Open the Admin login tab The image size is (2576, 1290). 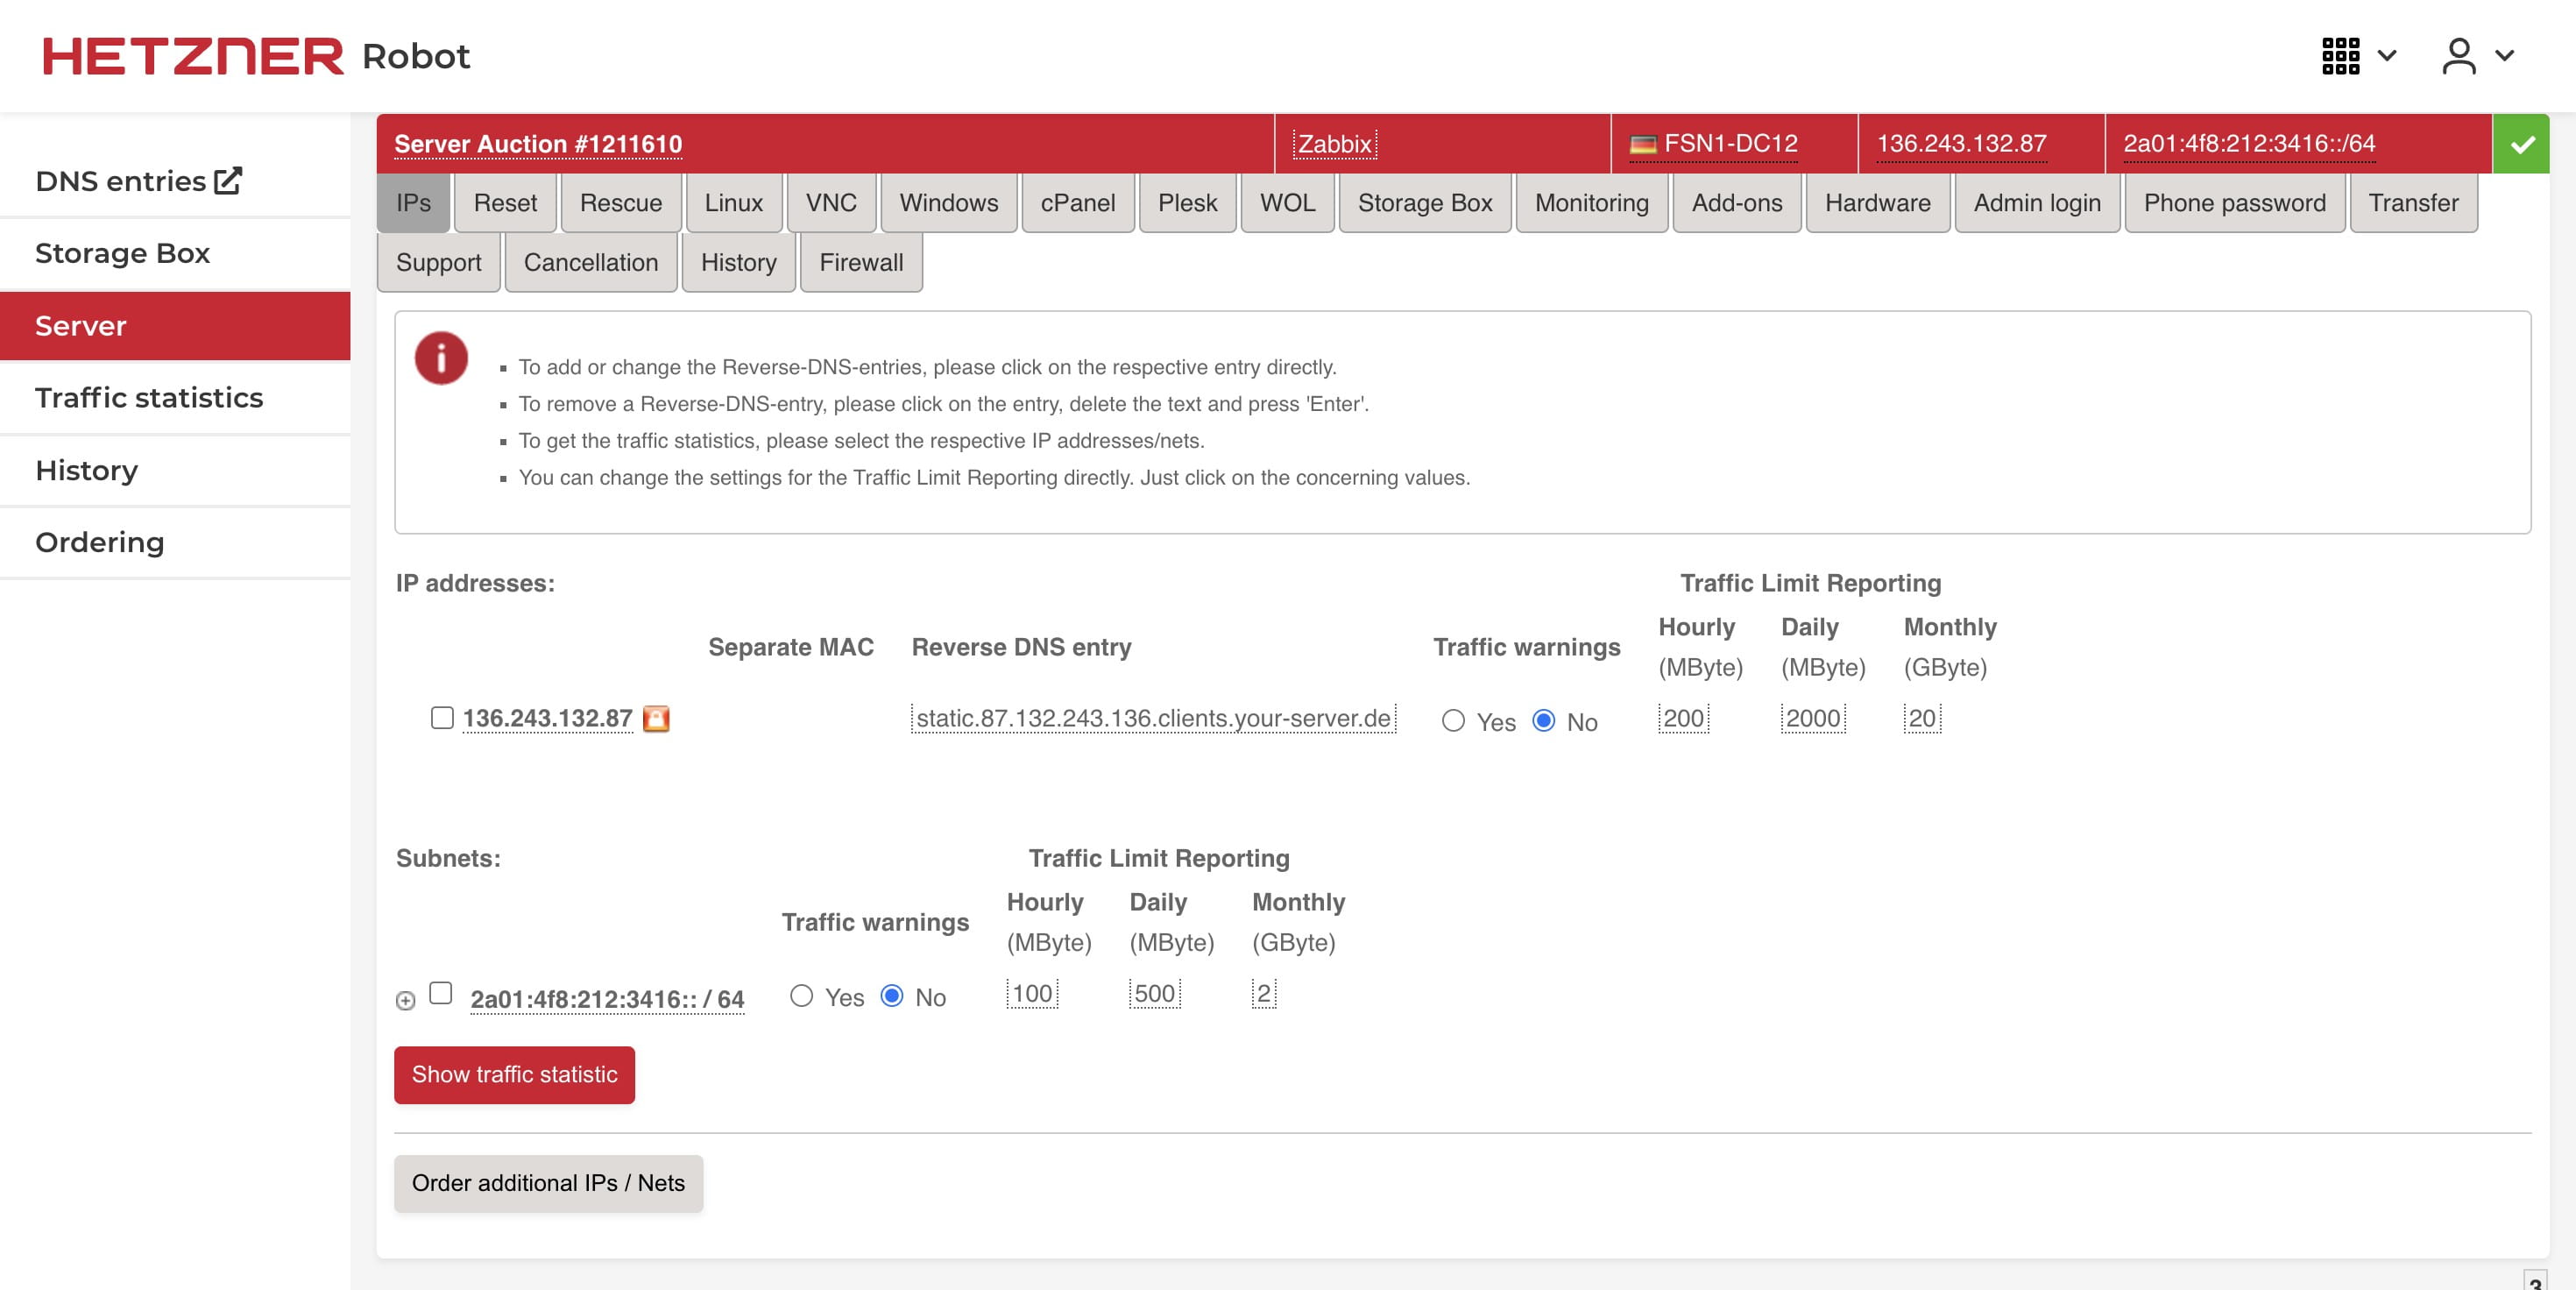tap(2037, 203)
